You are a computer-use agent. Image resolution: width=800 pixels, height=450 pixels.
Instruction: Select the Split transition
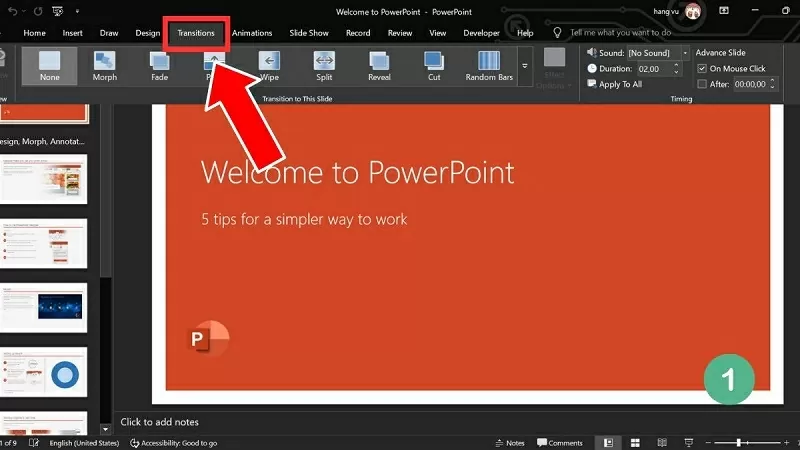[x=324, y=66]
